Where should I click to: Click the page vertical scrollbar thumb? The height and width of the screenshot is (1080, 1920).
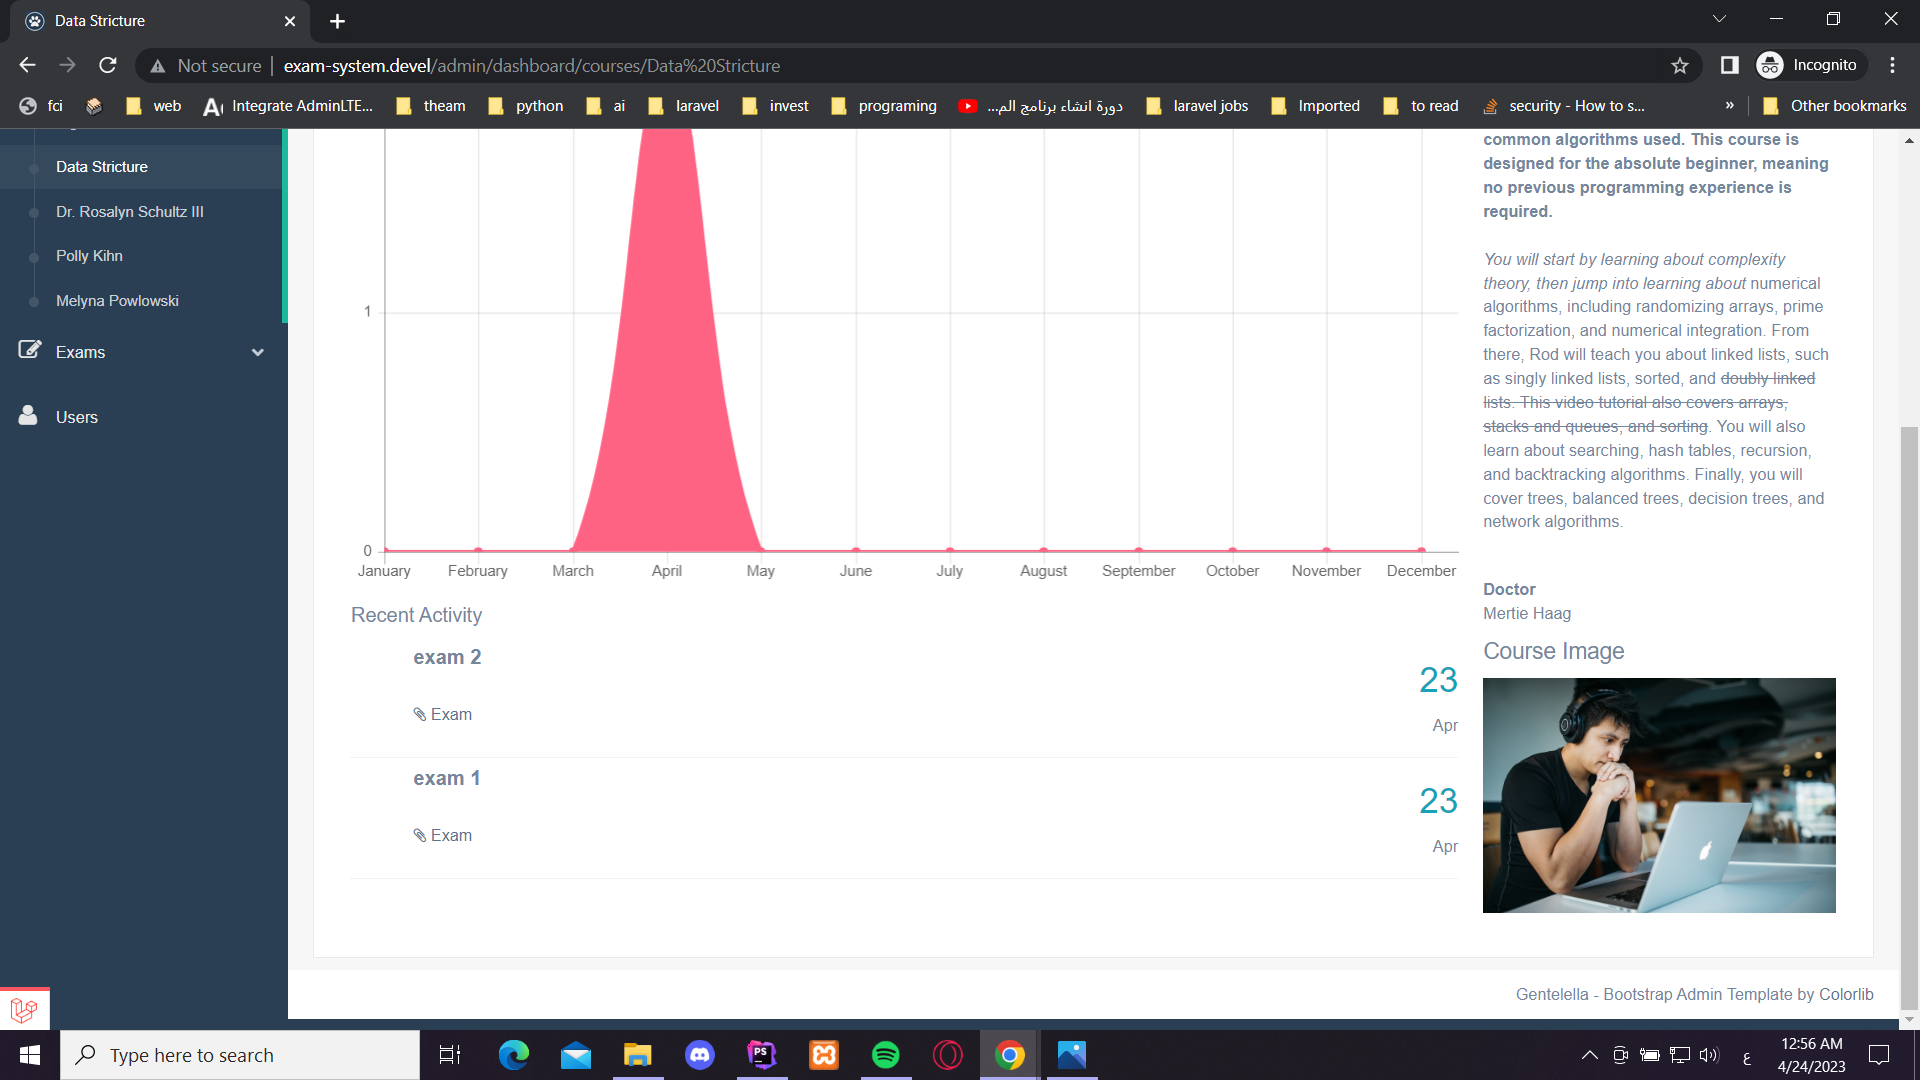[x=1909, y=717]
